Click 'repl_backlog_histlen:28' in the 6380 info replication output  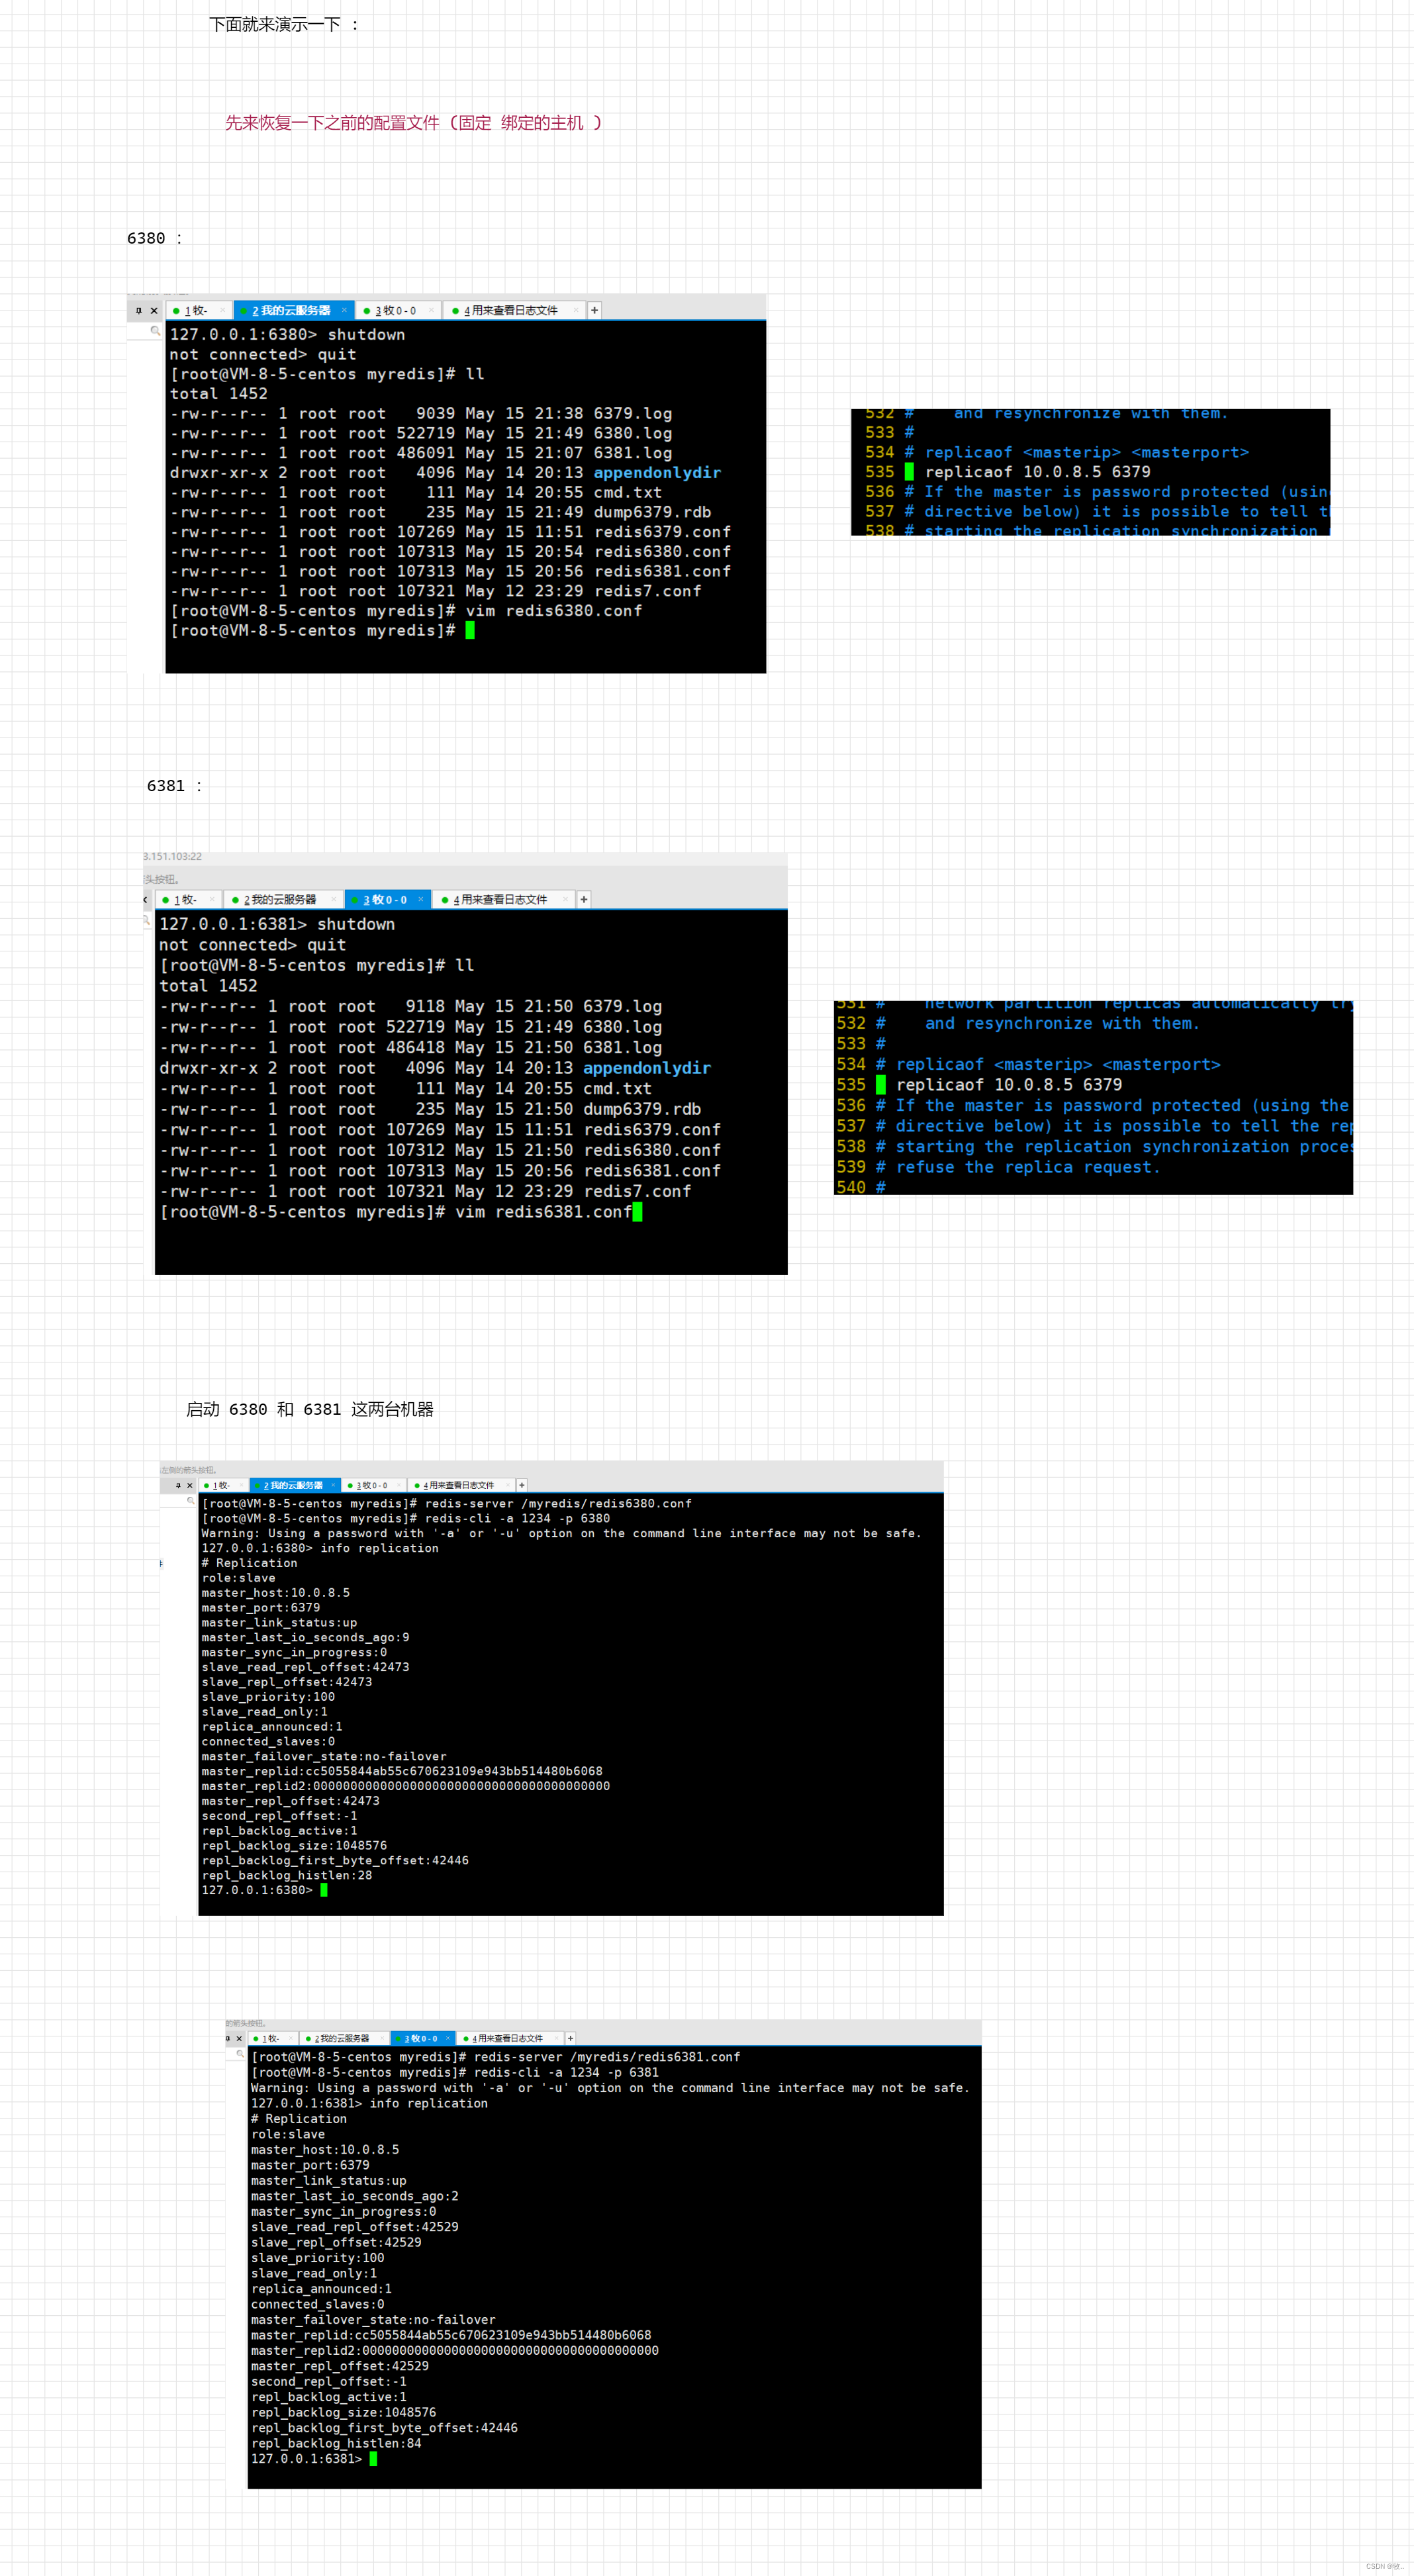tap(287, 1876)
